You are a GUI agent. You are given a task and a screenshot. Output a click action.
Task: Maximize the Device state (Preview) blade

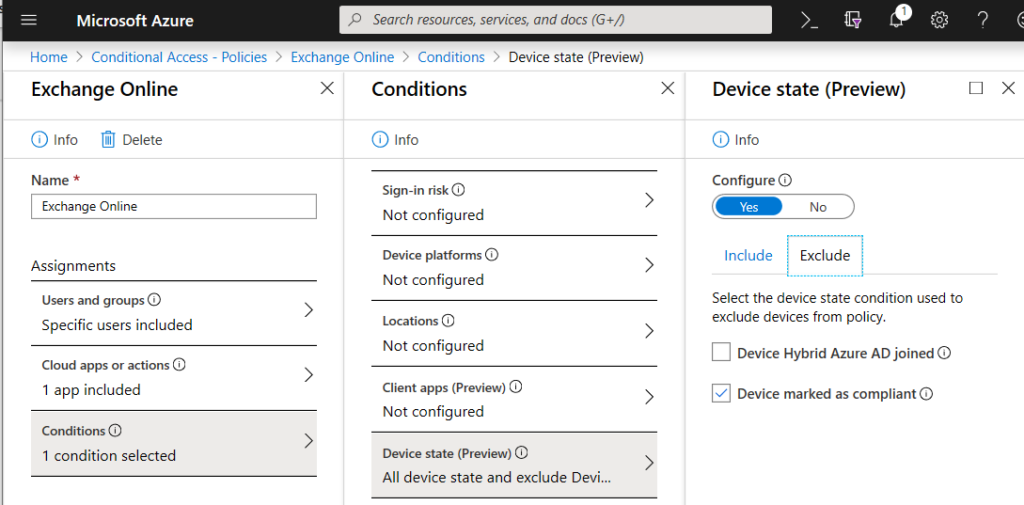coord(976,88)
